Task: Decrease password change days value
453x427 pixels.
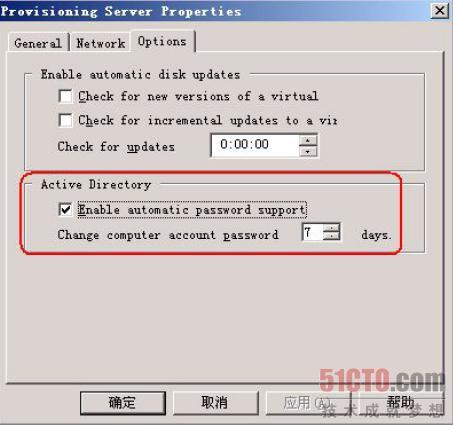Action: tap(332, 236)
